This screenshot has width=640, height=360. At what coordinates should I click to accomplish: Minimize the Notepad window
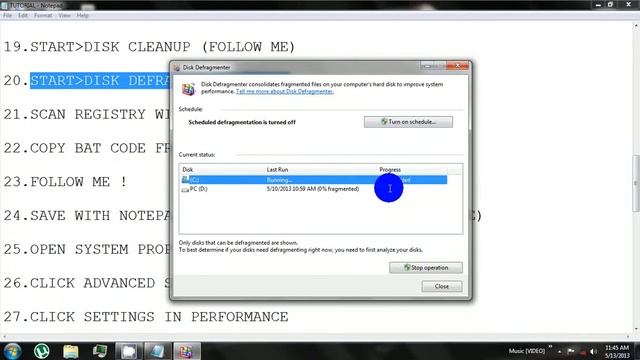[598, 5]
